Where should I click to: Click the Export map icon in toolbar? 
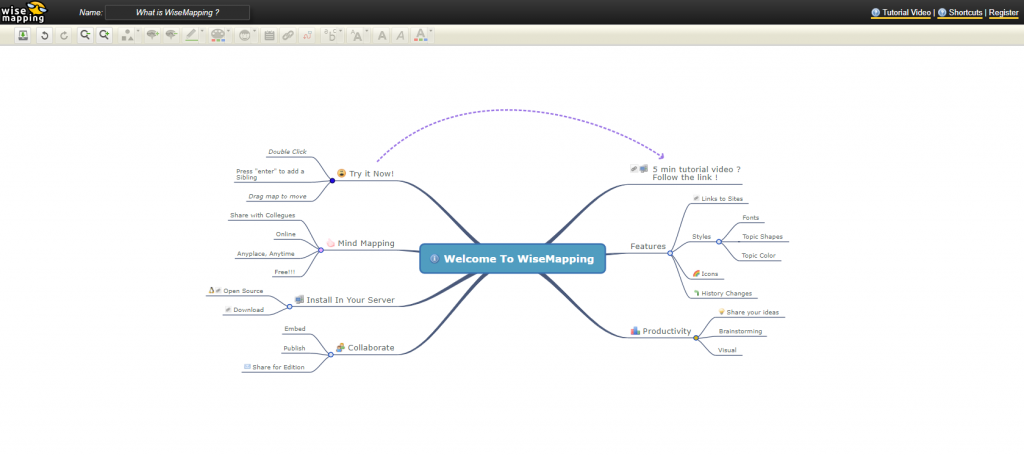click(23, 35)
